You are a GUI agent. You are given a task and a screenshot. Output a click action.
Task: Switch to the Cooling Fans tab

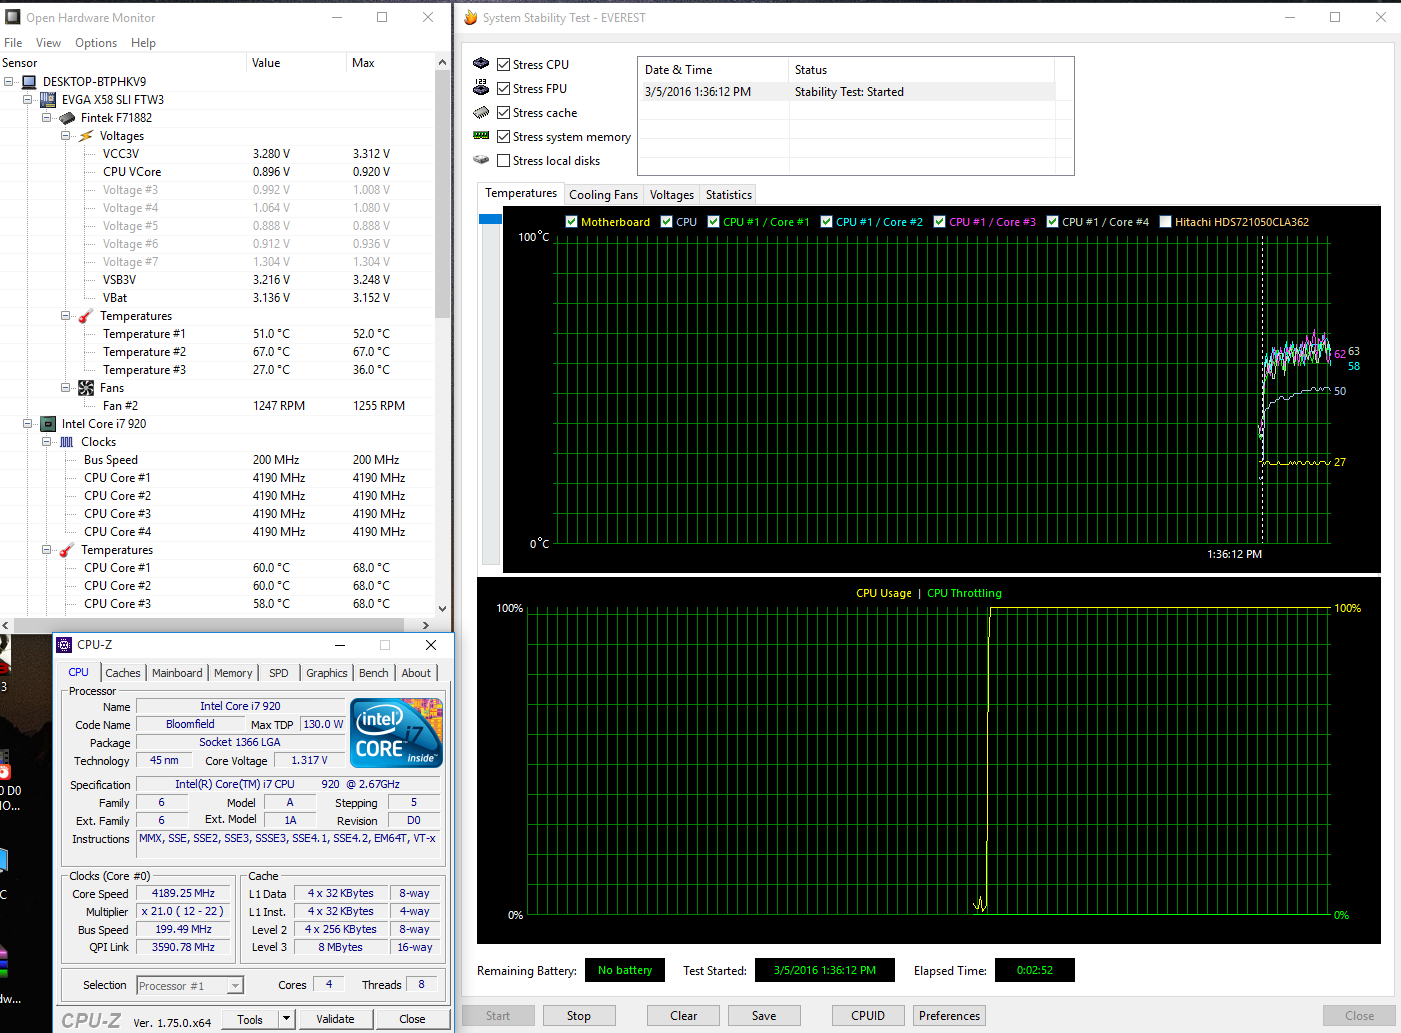point(603,195)
